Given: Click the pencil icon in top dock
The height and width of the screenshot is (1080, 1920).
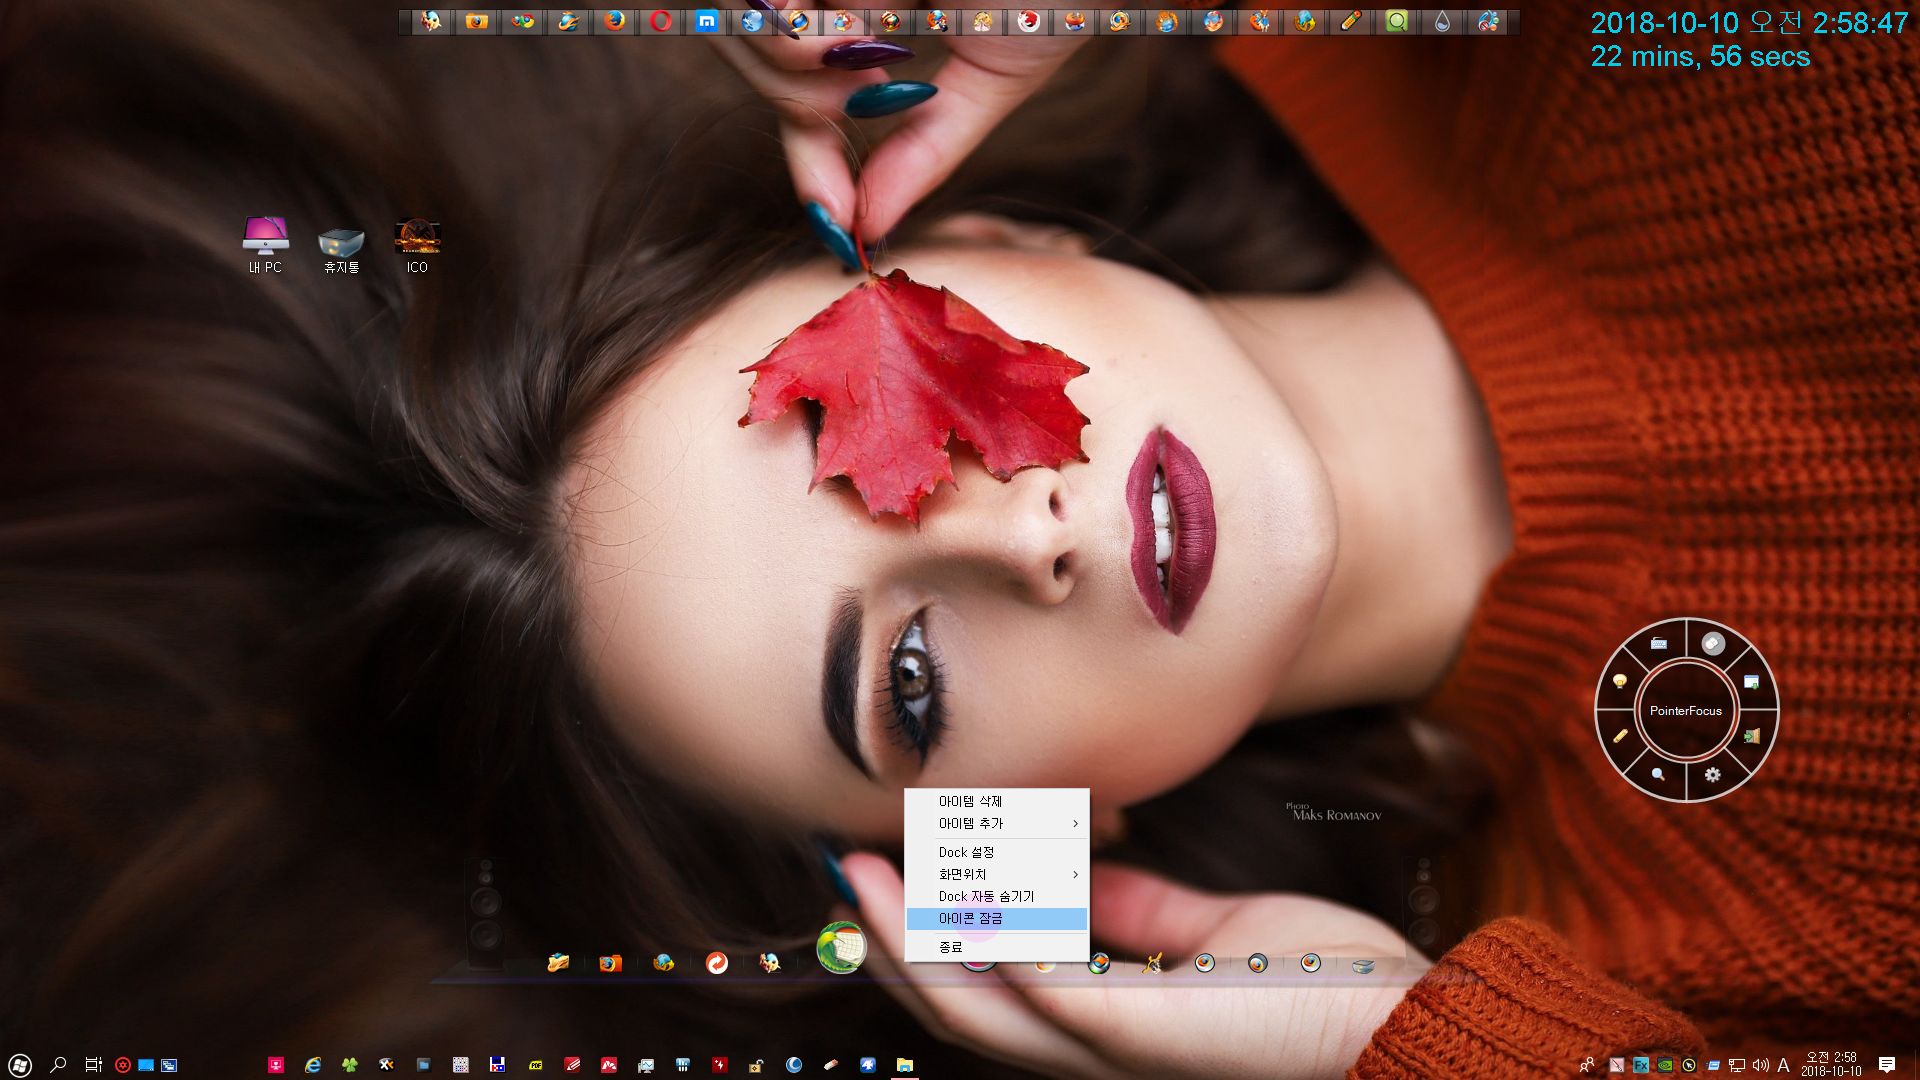Looking at the screenshot, I should click(x=1351, y=21).
